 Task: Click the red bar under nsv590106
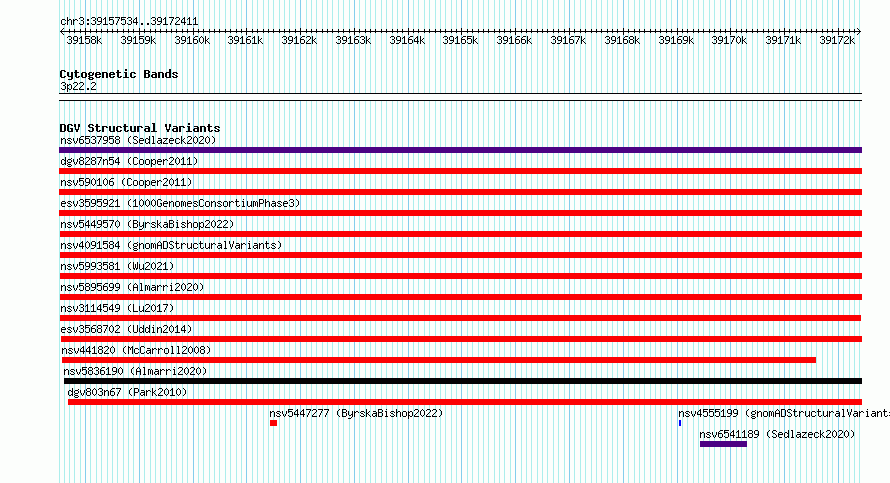pos(460,192)
